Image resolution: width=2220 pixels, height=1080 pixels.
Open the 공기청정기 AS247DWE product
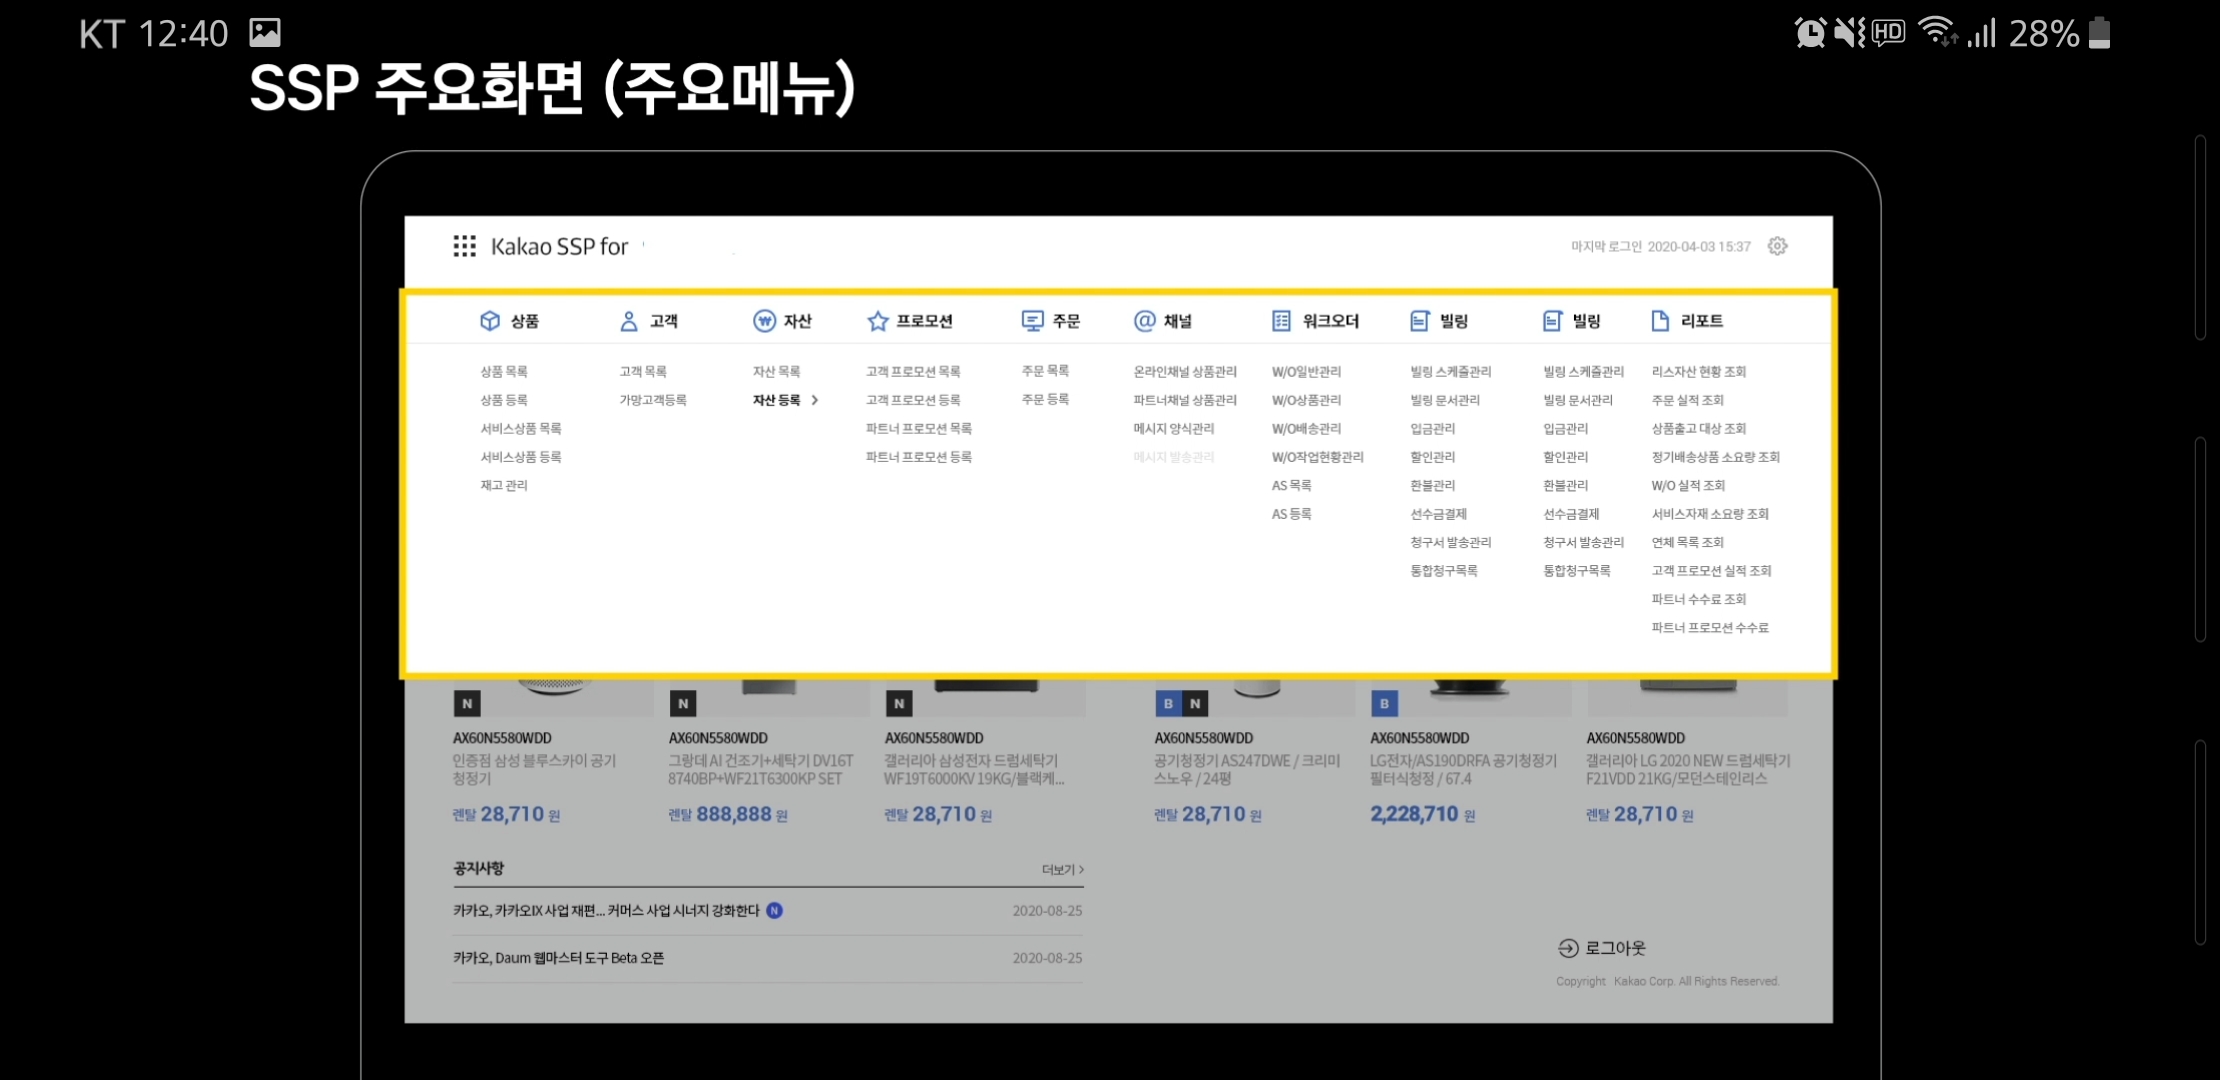click(1247, 770)
